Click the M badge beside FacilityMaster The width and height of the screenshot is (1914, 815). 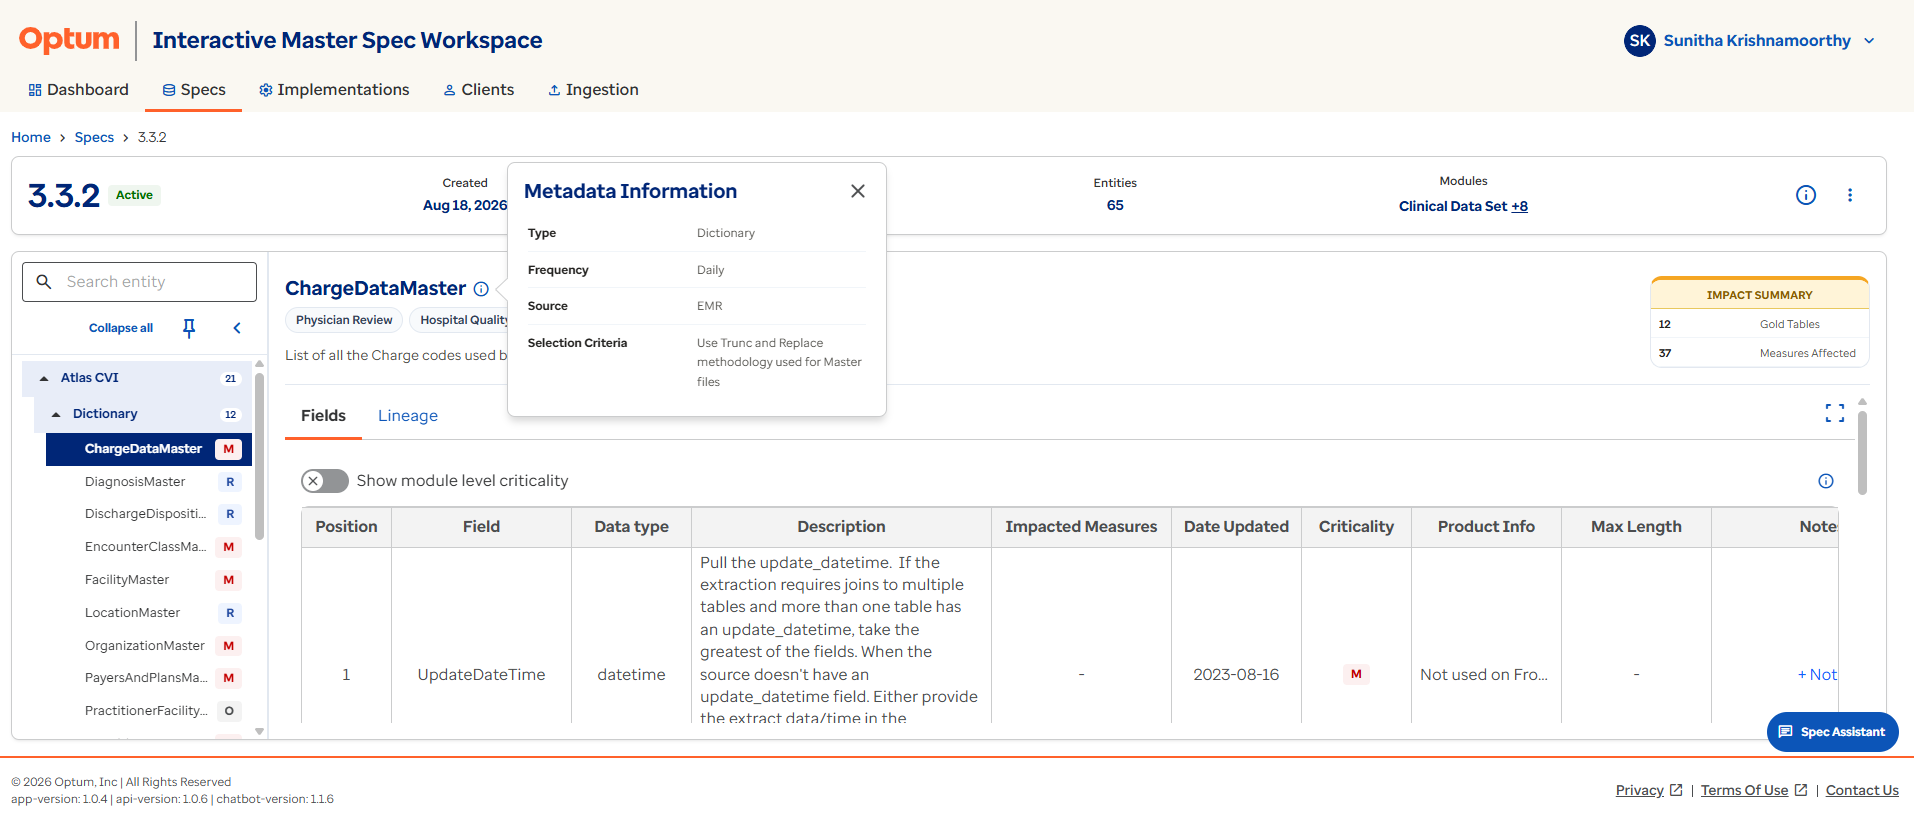coord(229,580)
